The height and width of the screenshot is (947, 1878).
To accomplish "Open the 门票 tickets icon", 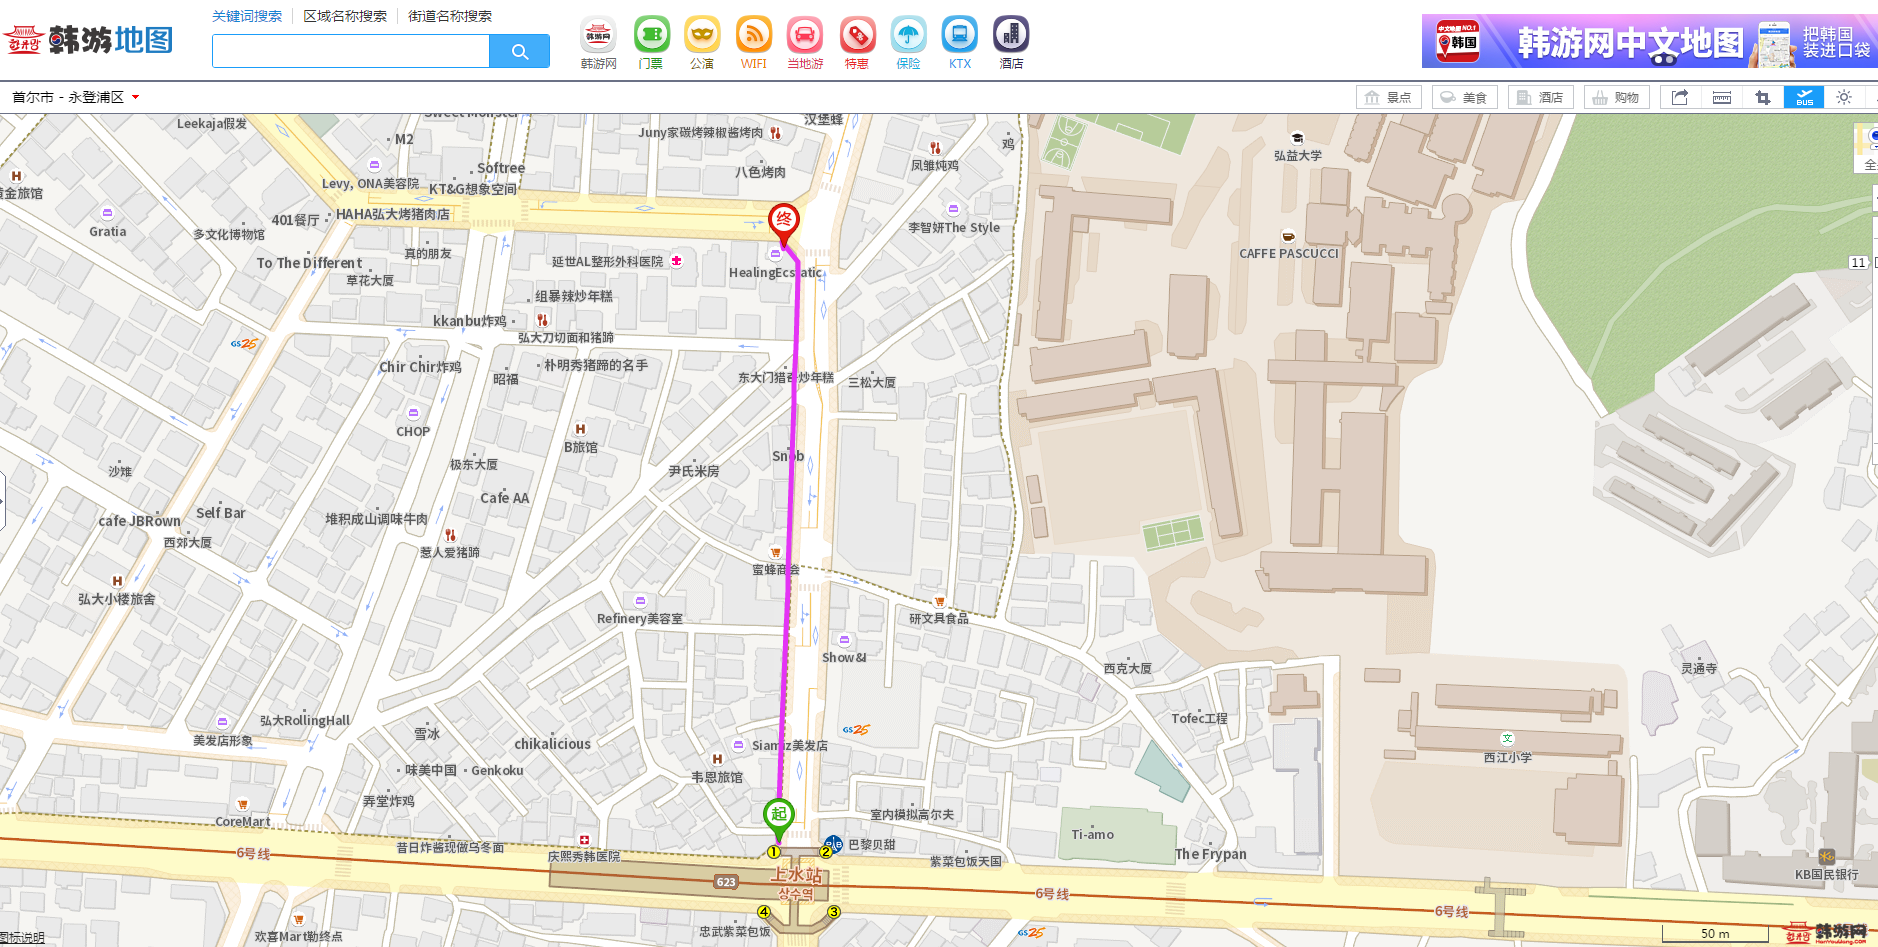I will [651, 36].
